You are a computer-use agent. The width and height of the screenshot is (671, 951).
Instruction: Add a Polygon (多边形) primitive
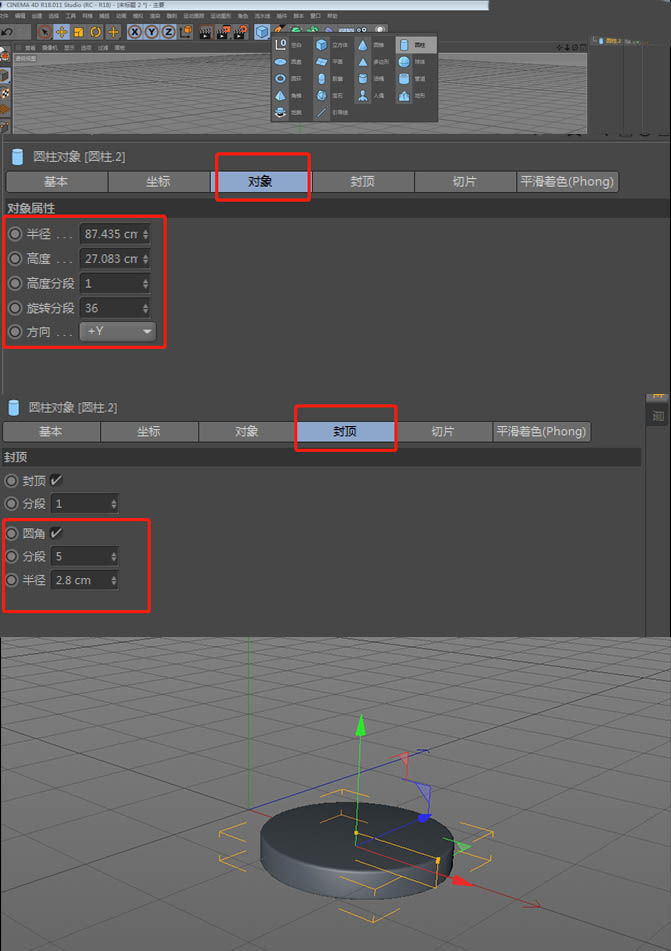point(363,61)
